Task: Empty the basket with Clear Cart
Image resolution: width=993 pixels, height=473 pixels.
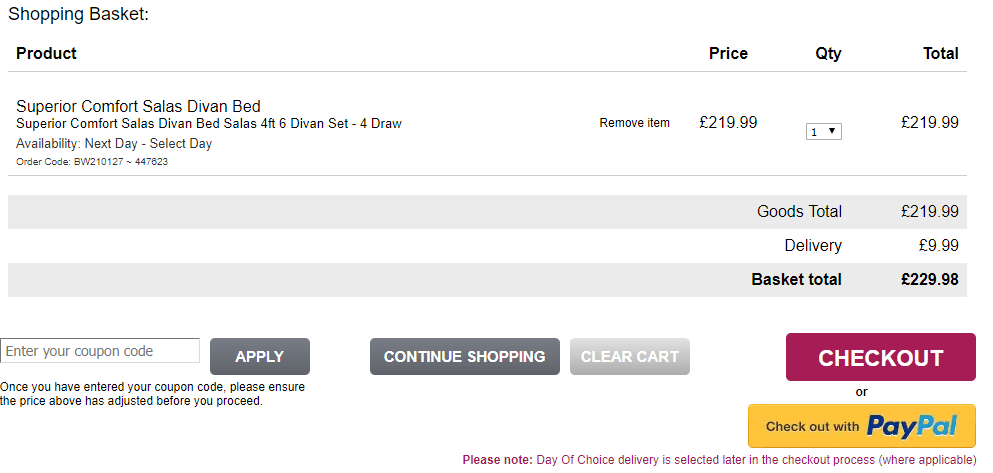Action: (x=629, y=356)
